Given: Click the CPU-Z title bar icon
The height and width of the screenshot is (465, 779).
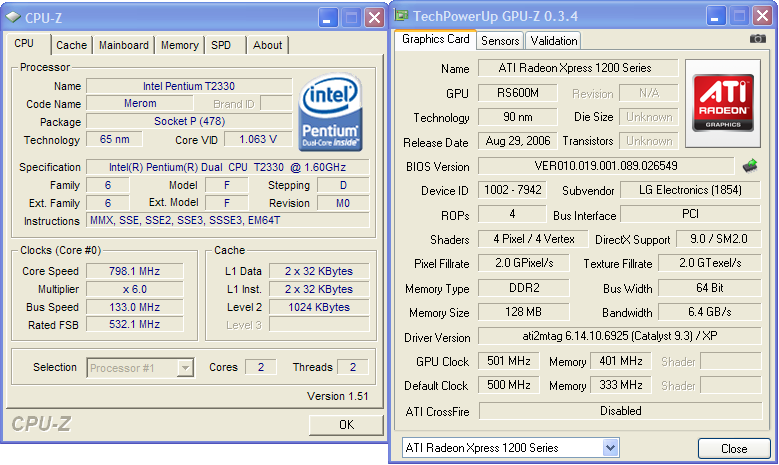Looking at the screenshot, I should coord(13,17).
